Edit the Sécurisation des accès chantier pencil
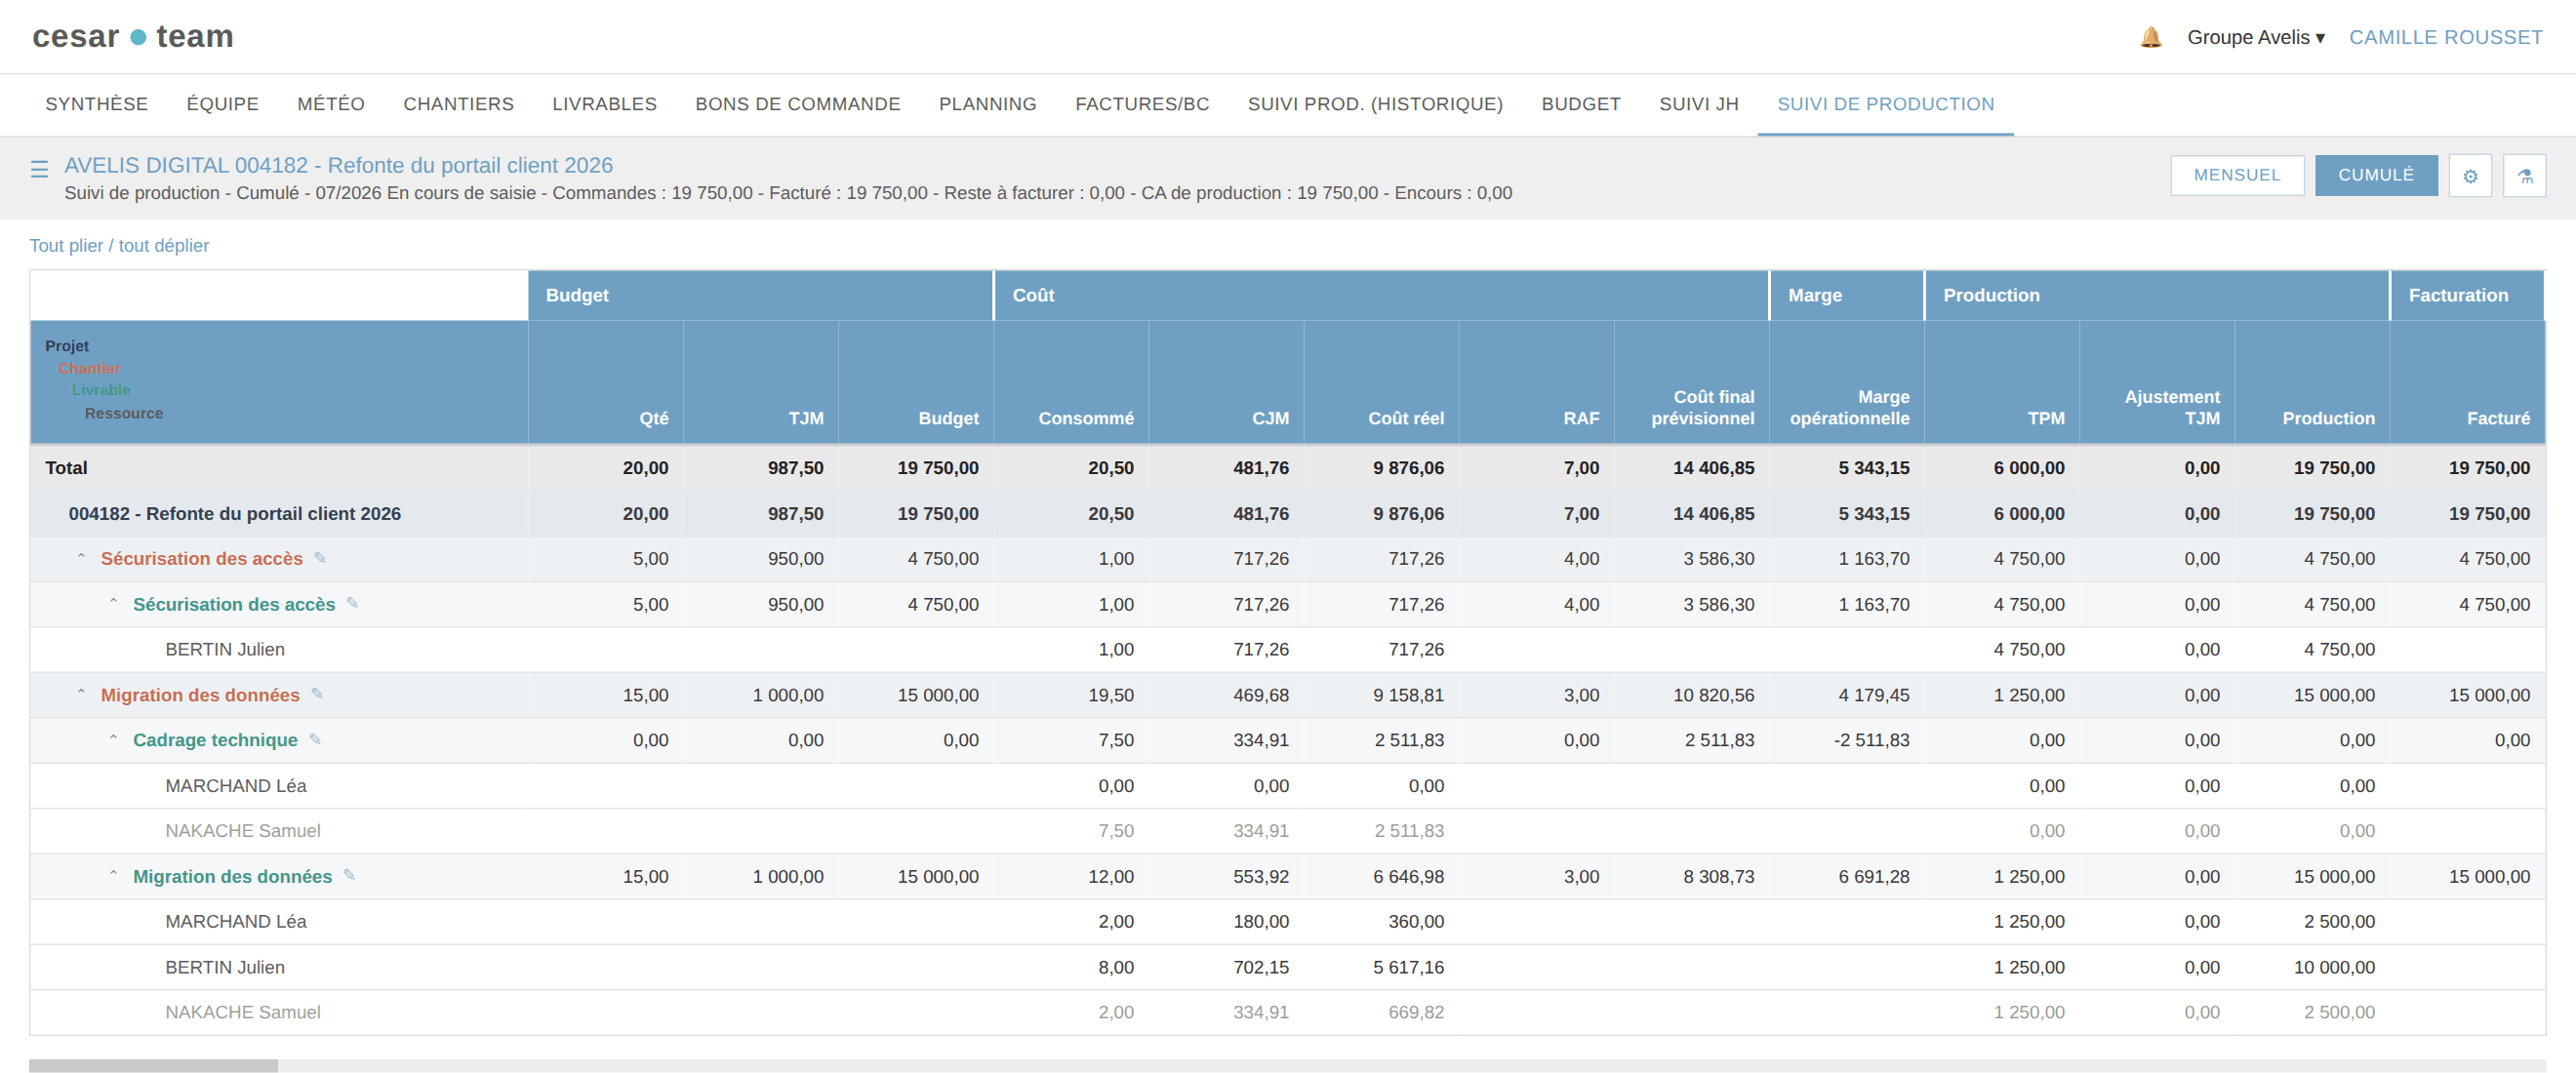The height and width of the screenshot is (1073, 2576). pyautogui.click(x=320, y=558)
